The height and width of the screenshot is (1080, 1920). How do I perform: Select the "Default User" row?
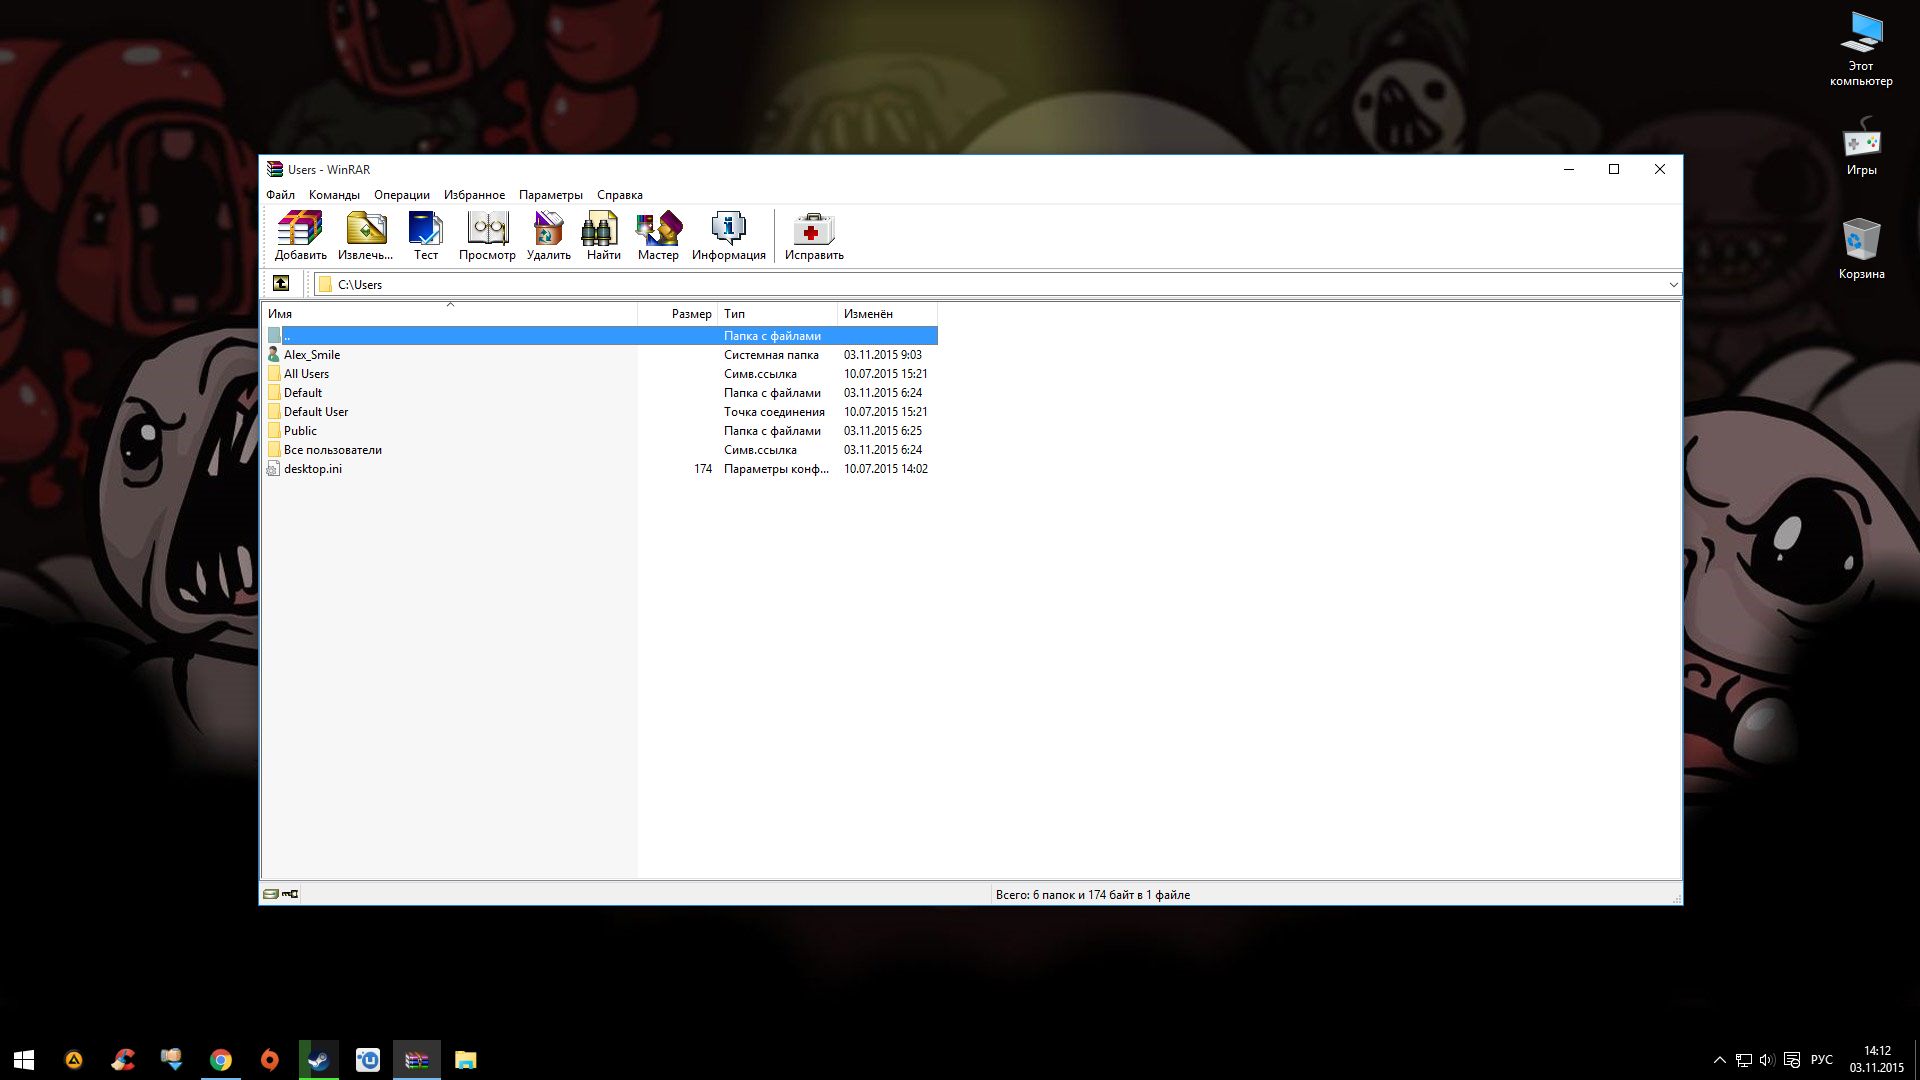(600, 412)
